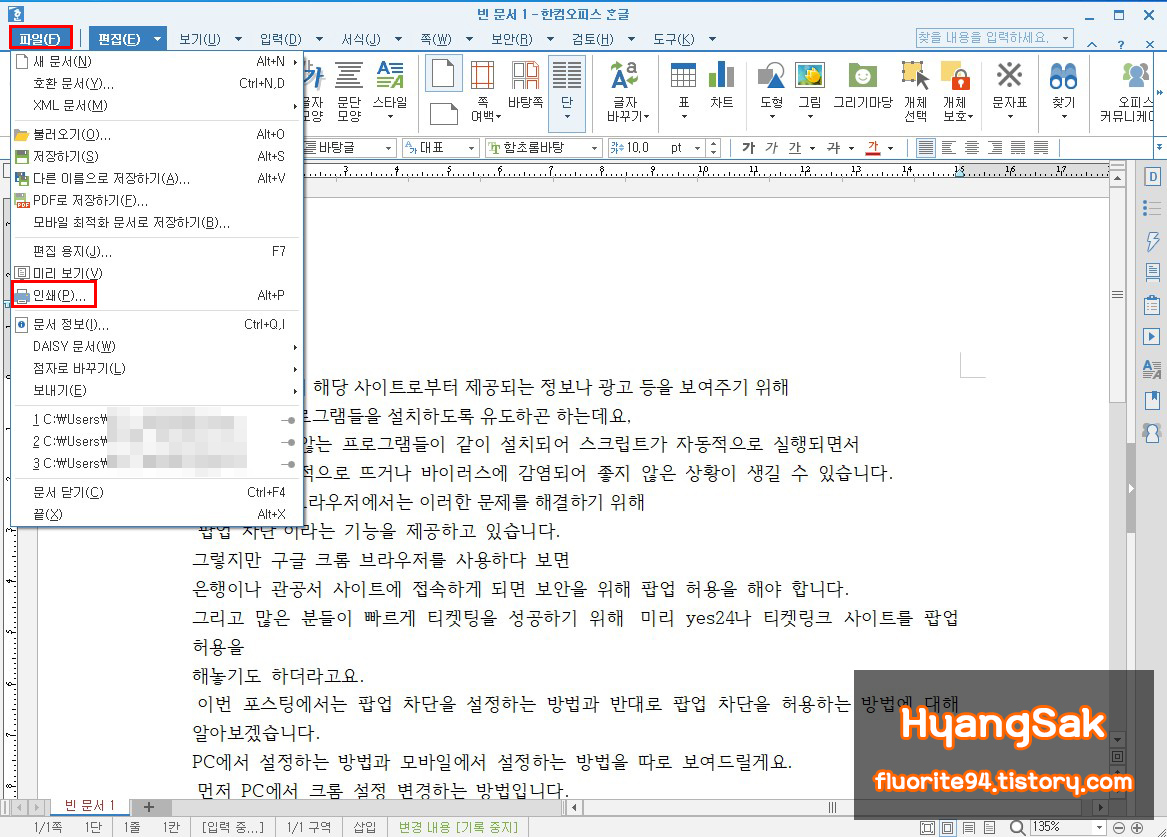
Task: Choose 다른 이름으로 저장하기(A)... entry
Action: [x=157, y=178]
